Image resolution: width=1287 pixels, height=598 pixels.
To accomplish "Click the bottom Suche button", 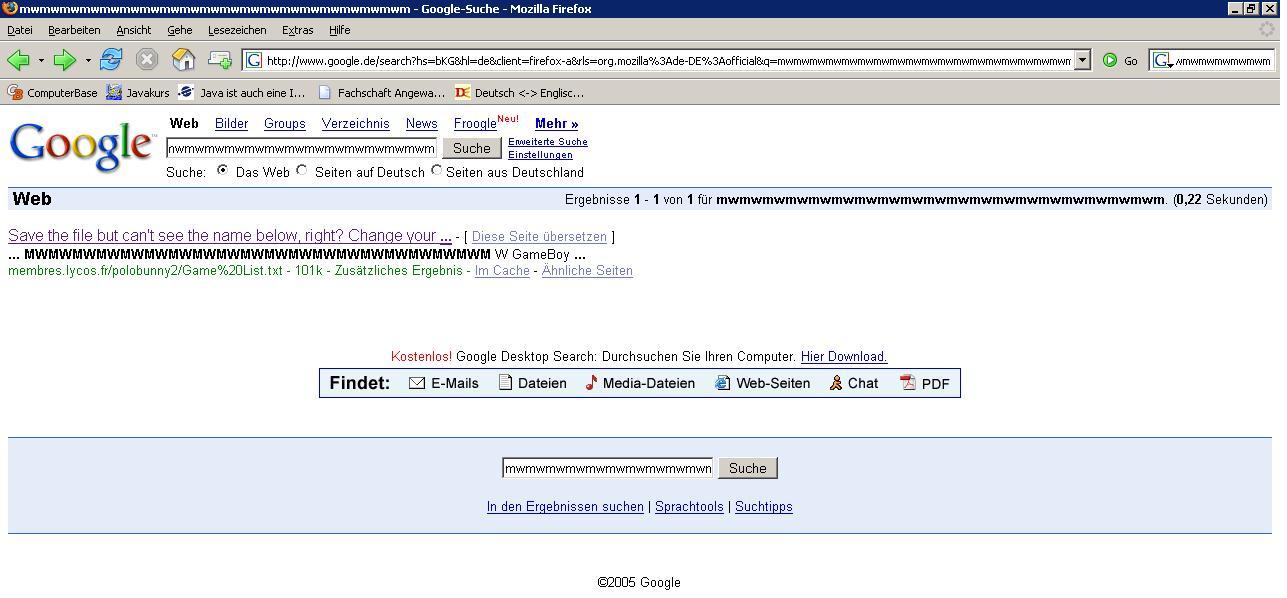I will point(748,468).
